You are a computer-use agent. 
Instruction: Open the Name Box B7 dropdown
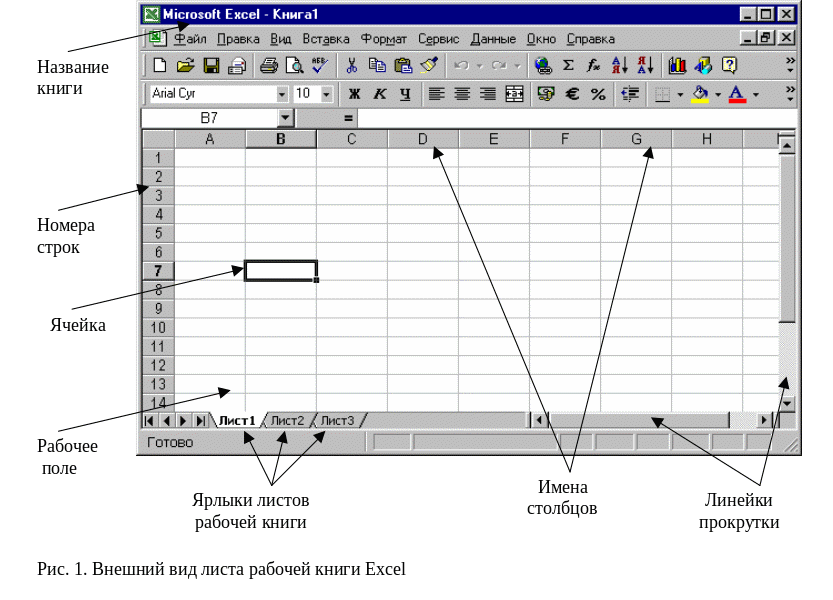286,117
